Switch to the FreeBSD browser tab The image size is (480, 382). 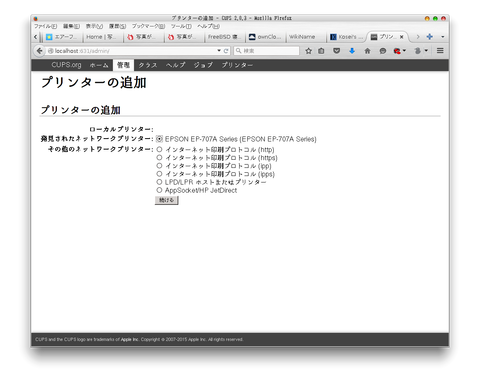(x=224, y=37)
